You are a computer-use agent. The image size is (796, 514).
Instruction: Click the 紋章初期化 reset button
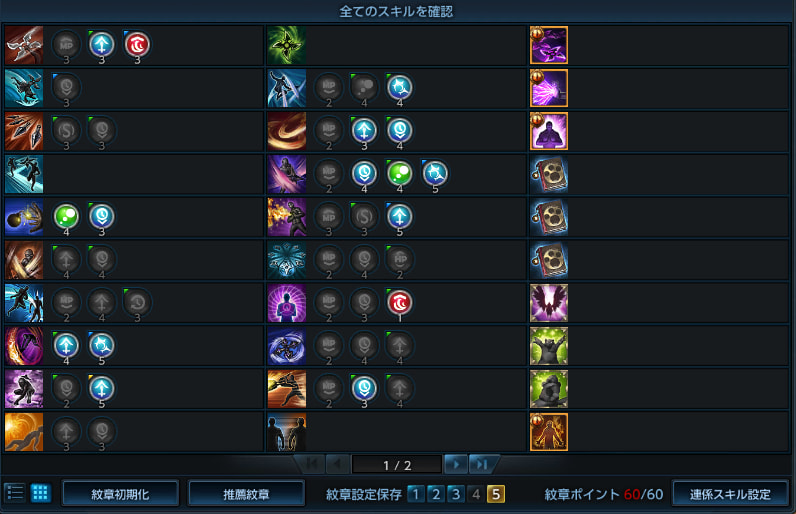(x=120, y=494)
